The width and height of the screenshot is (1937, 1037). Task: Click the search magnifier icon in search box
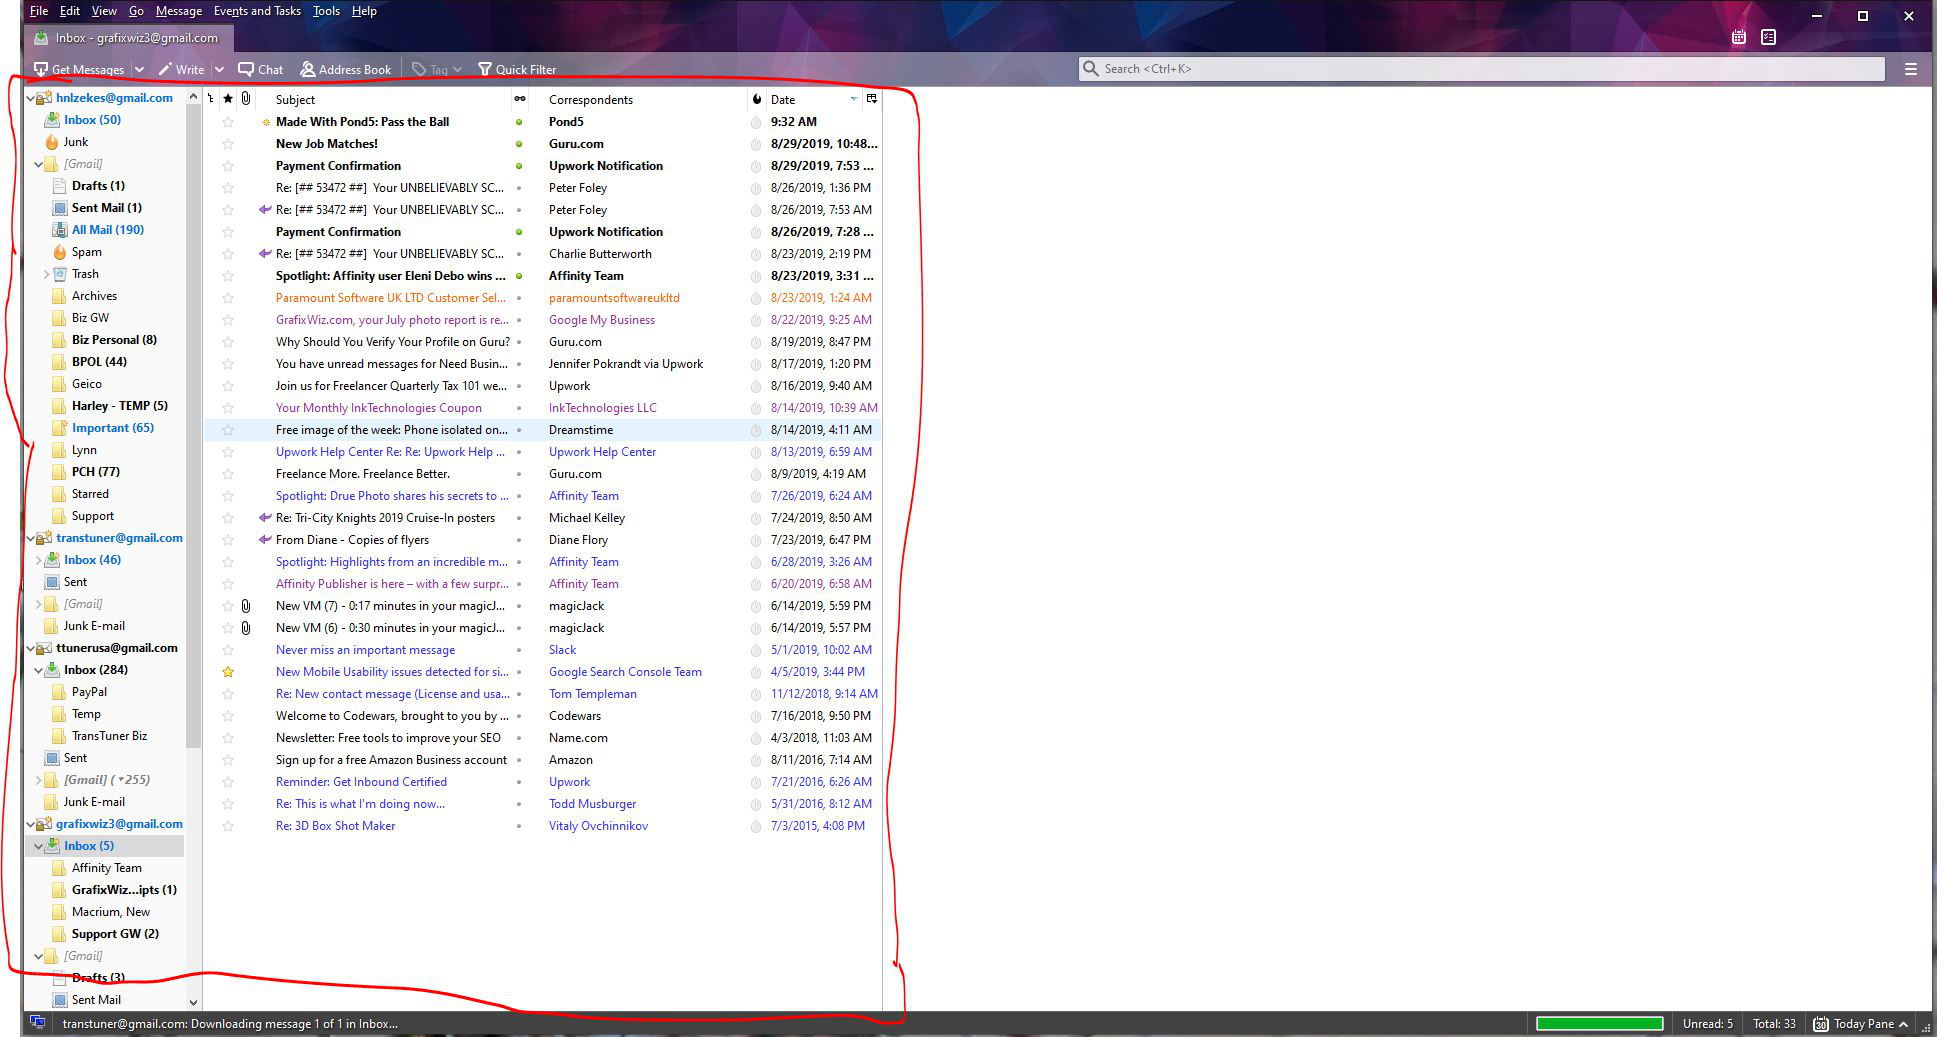(x=1090, y=69)
